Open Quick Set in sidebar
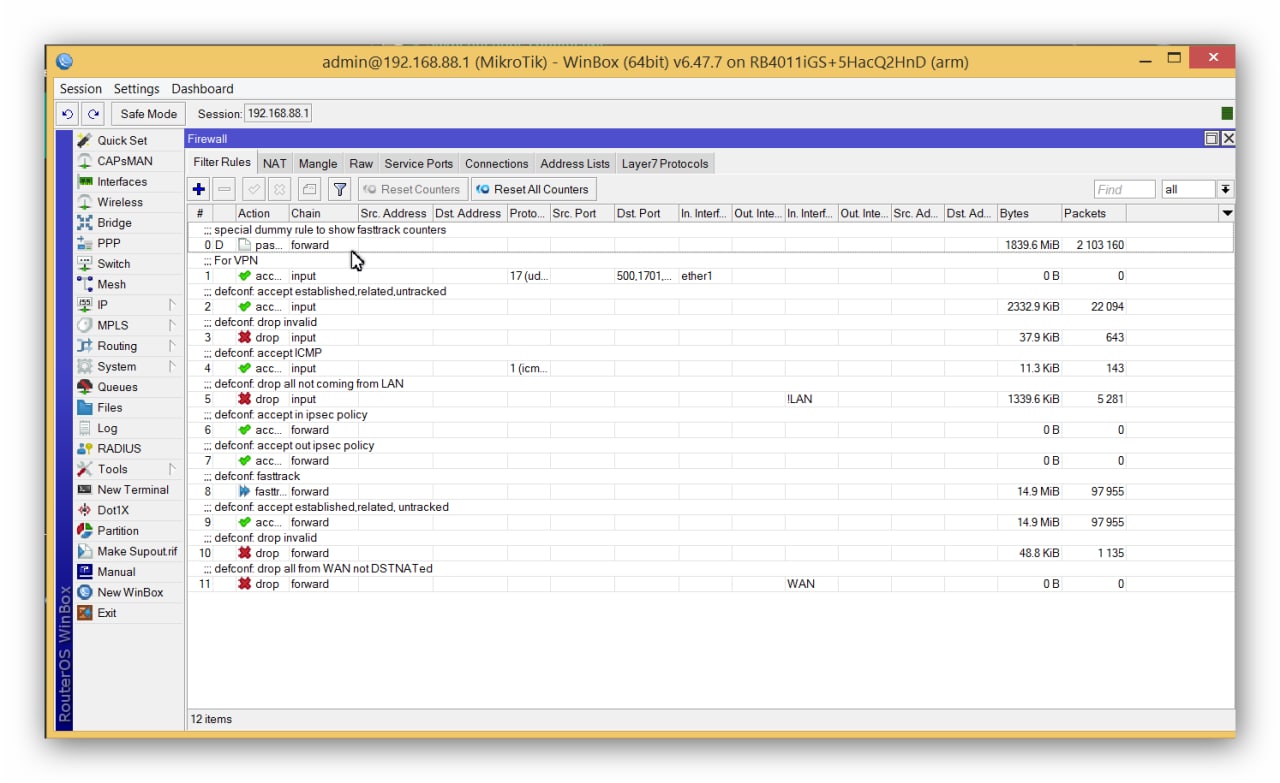 coord(121,141)
